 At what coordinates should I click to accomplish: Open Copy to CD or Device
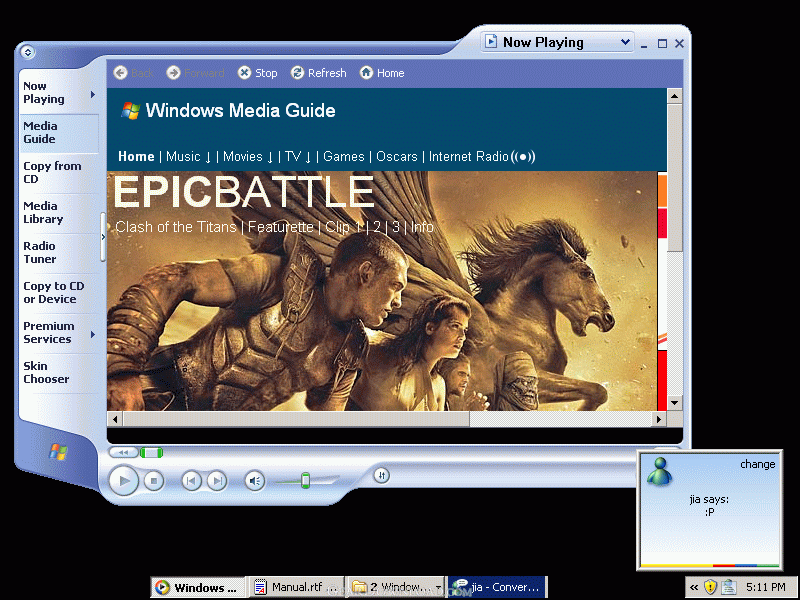(59, 293)
